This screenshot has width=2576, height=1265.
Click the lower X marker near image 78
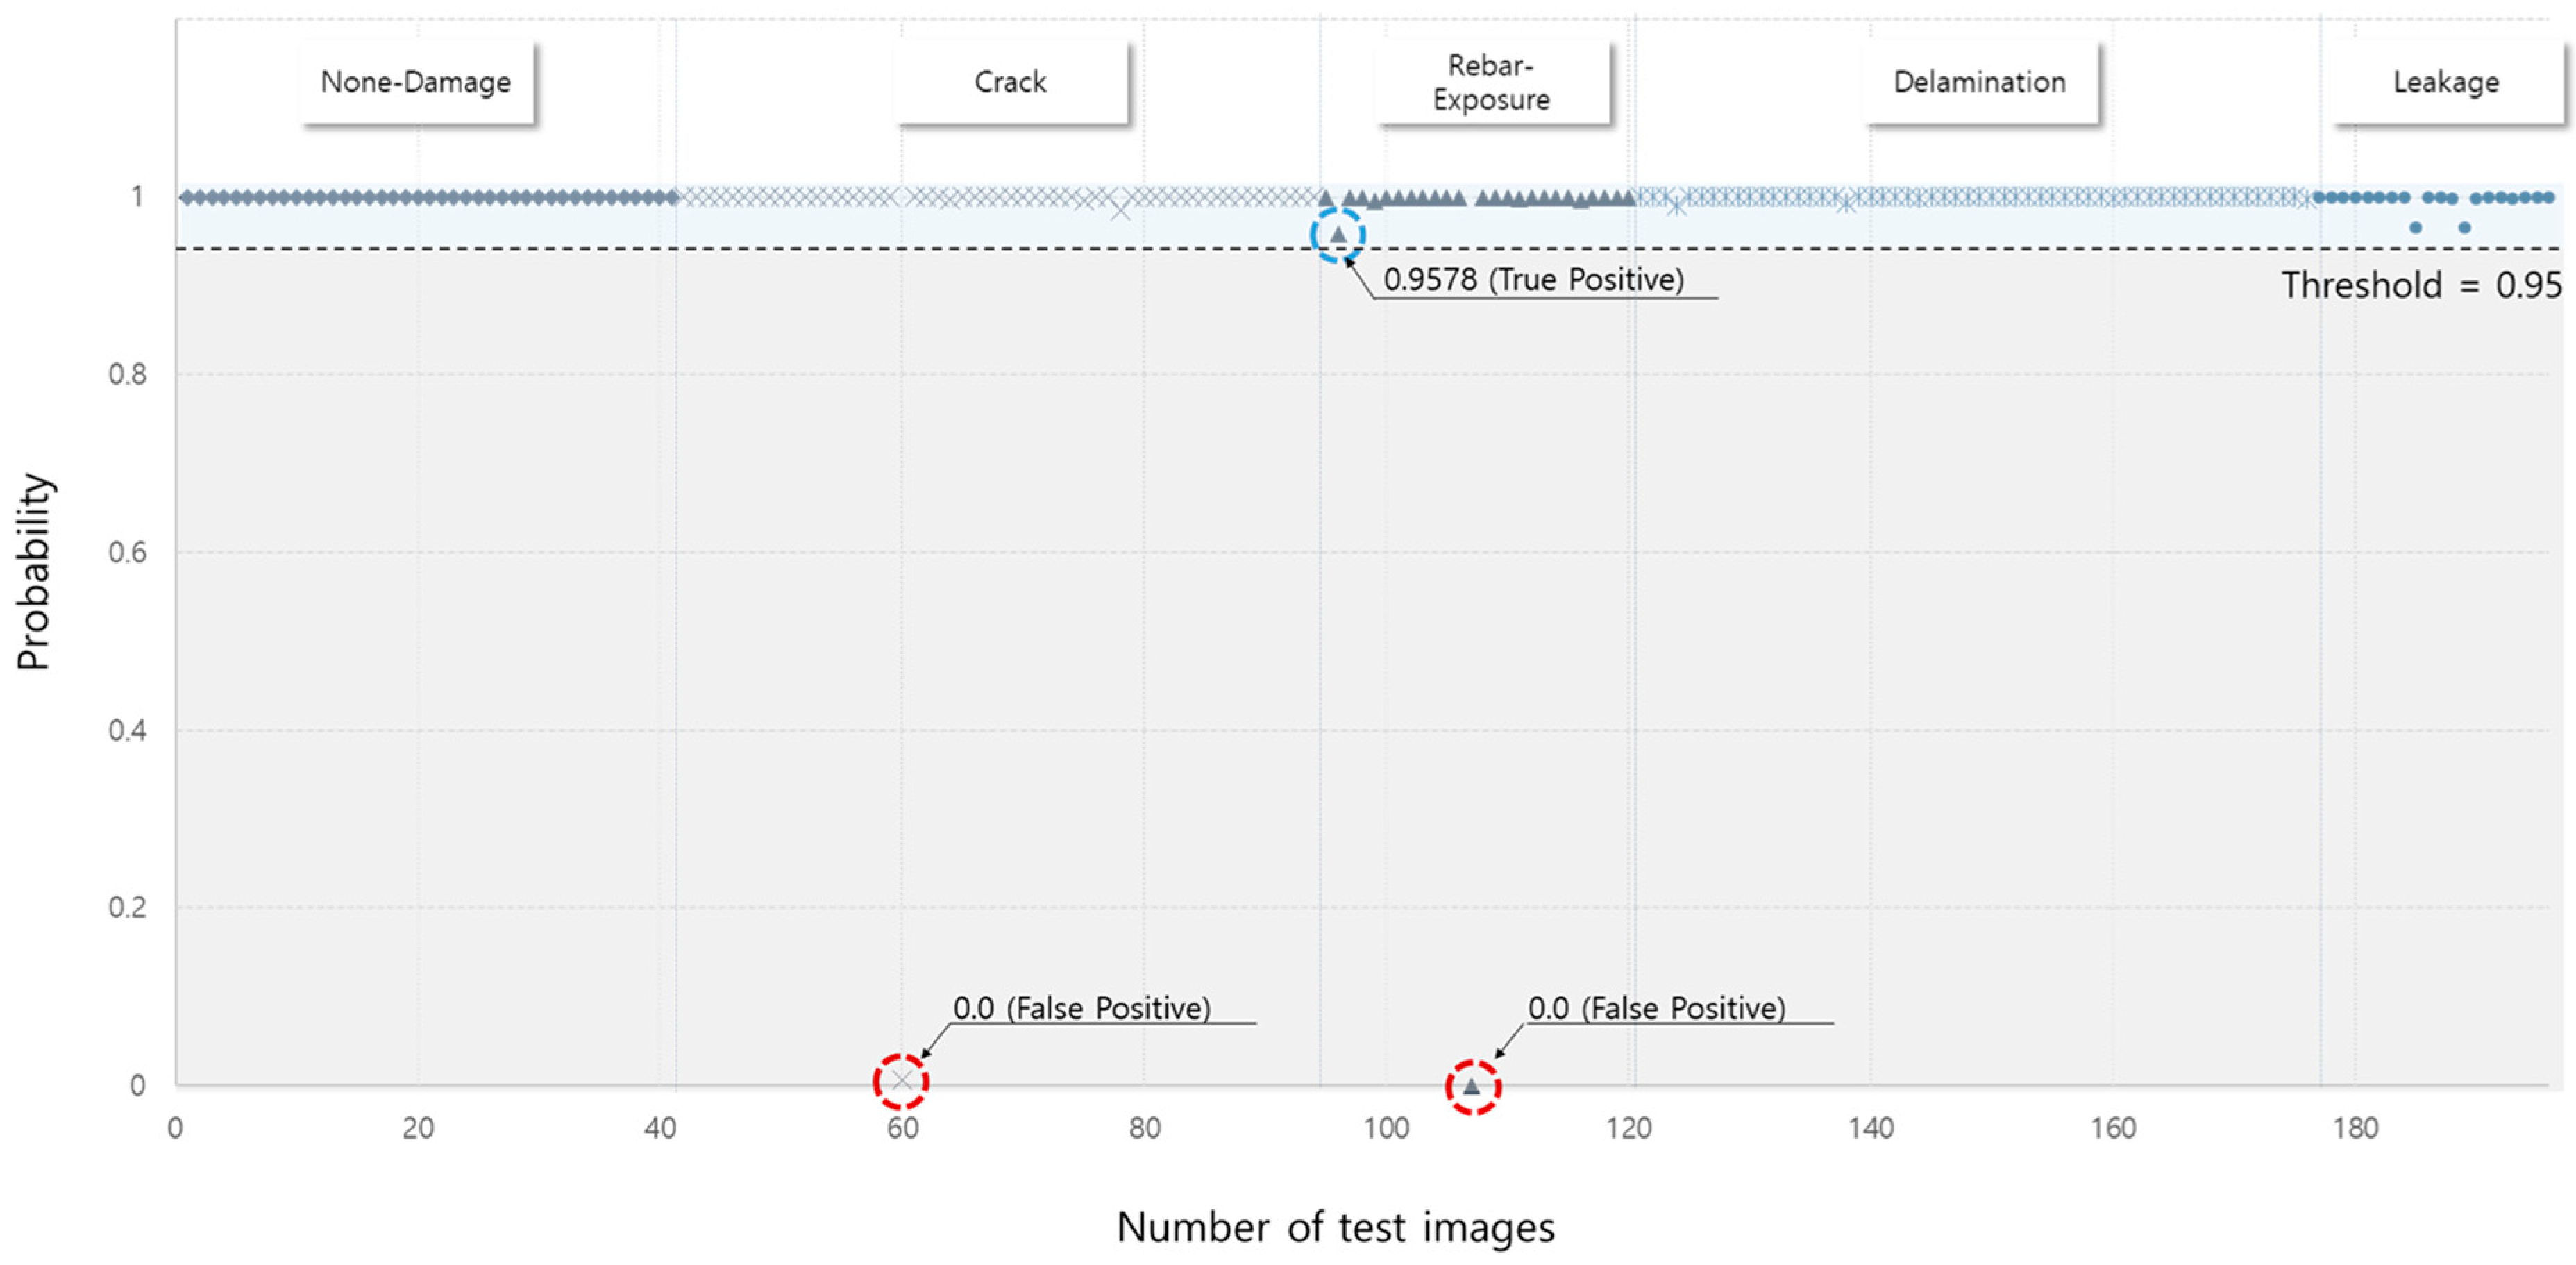1120,211
